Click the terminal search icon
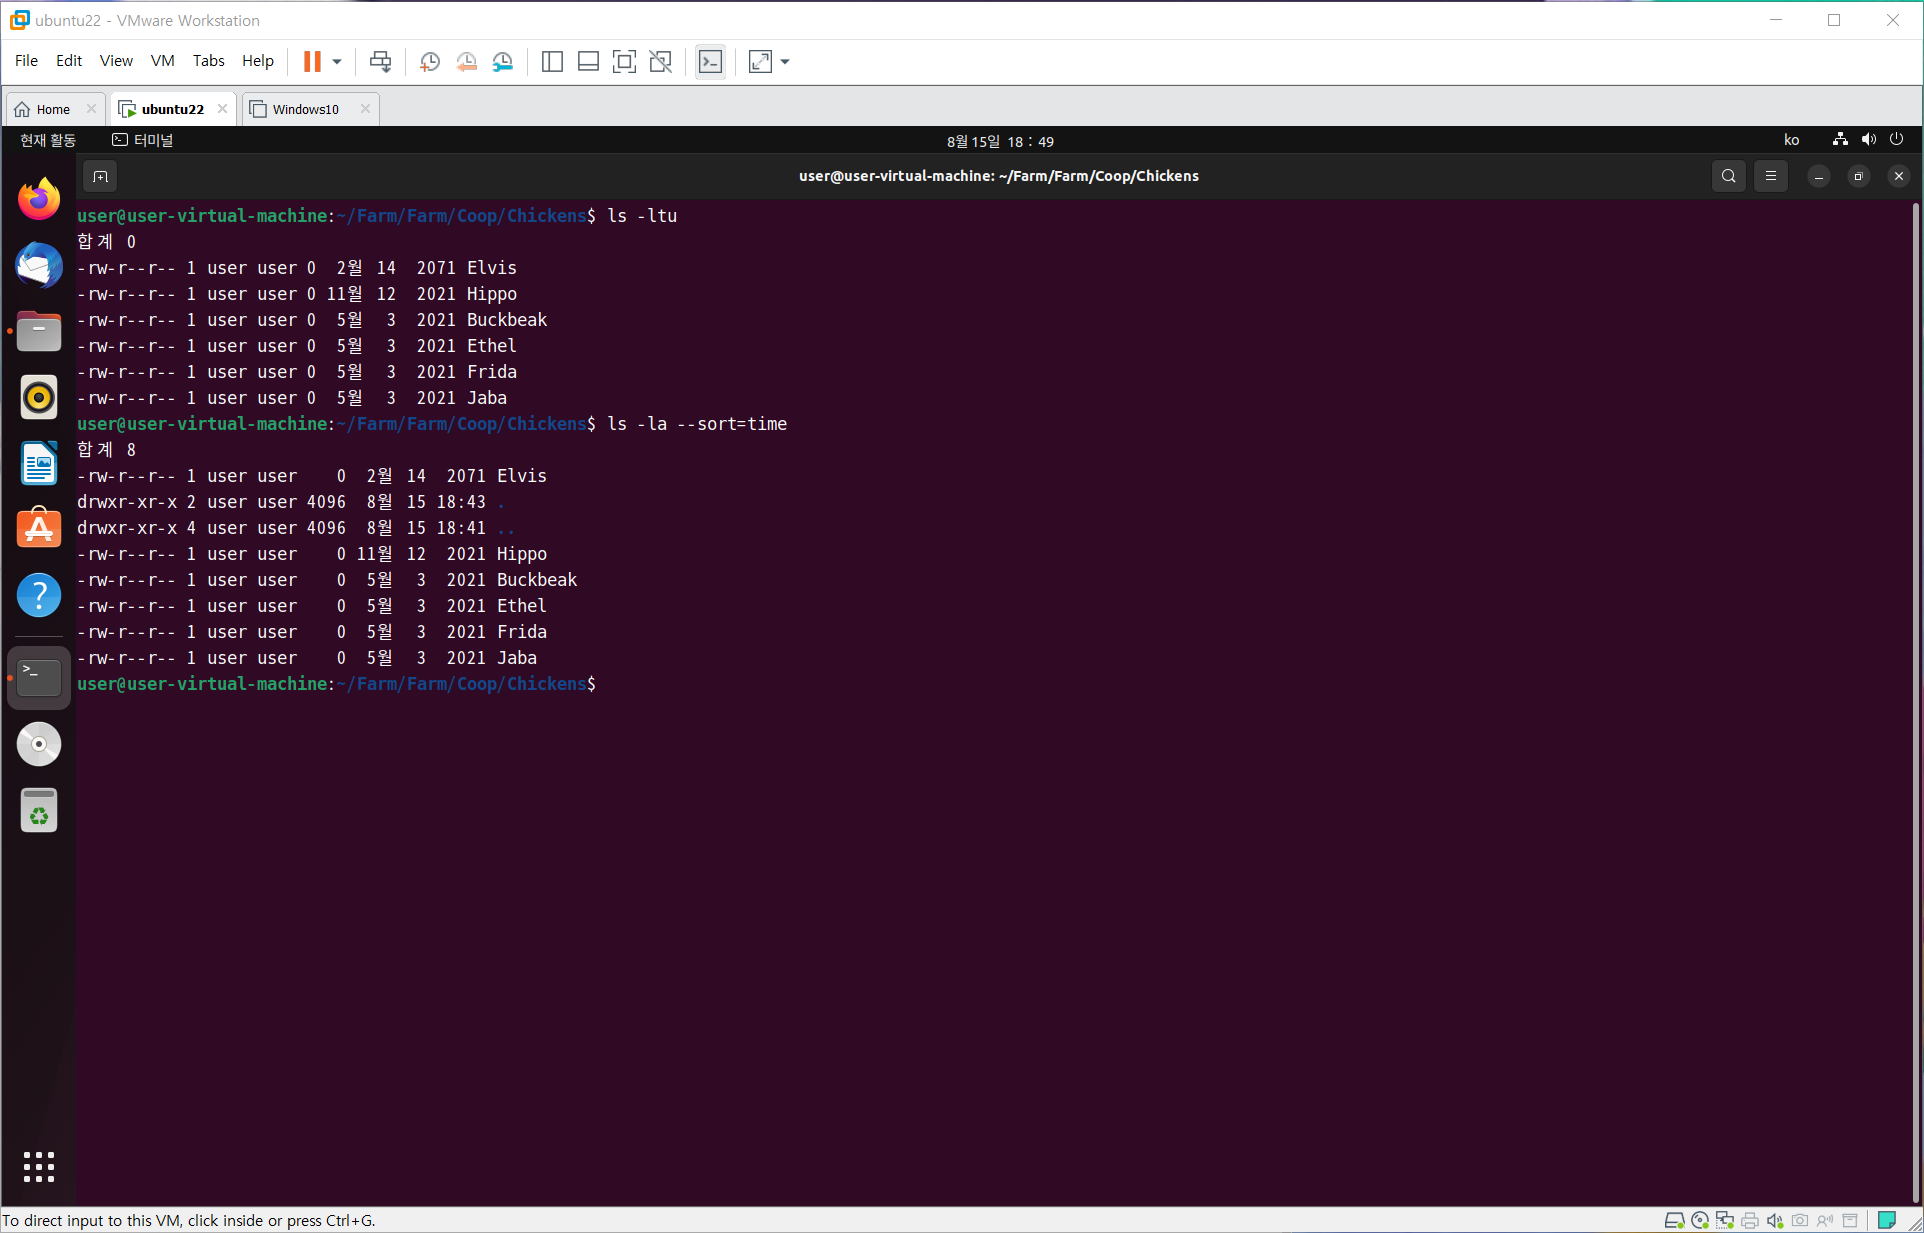 point(1728,176)
